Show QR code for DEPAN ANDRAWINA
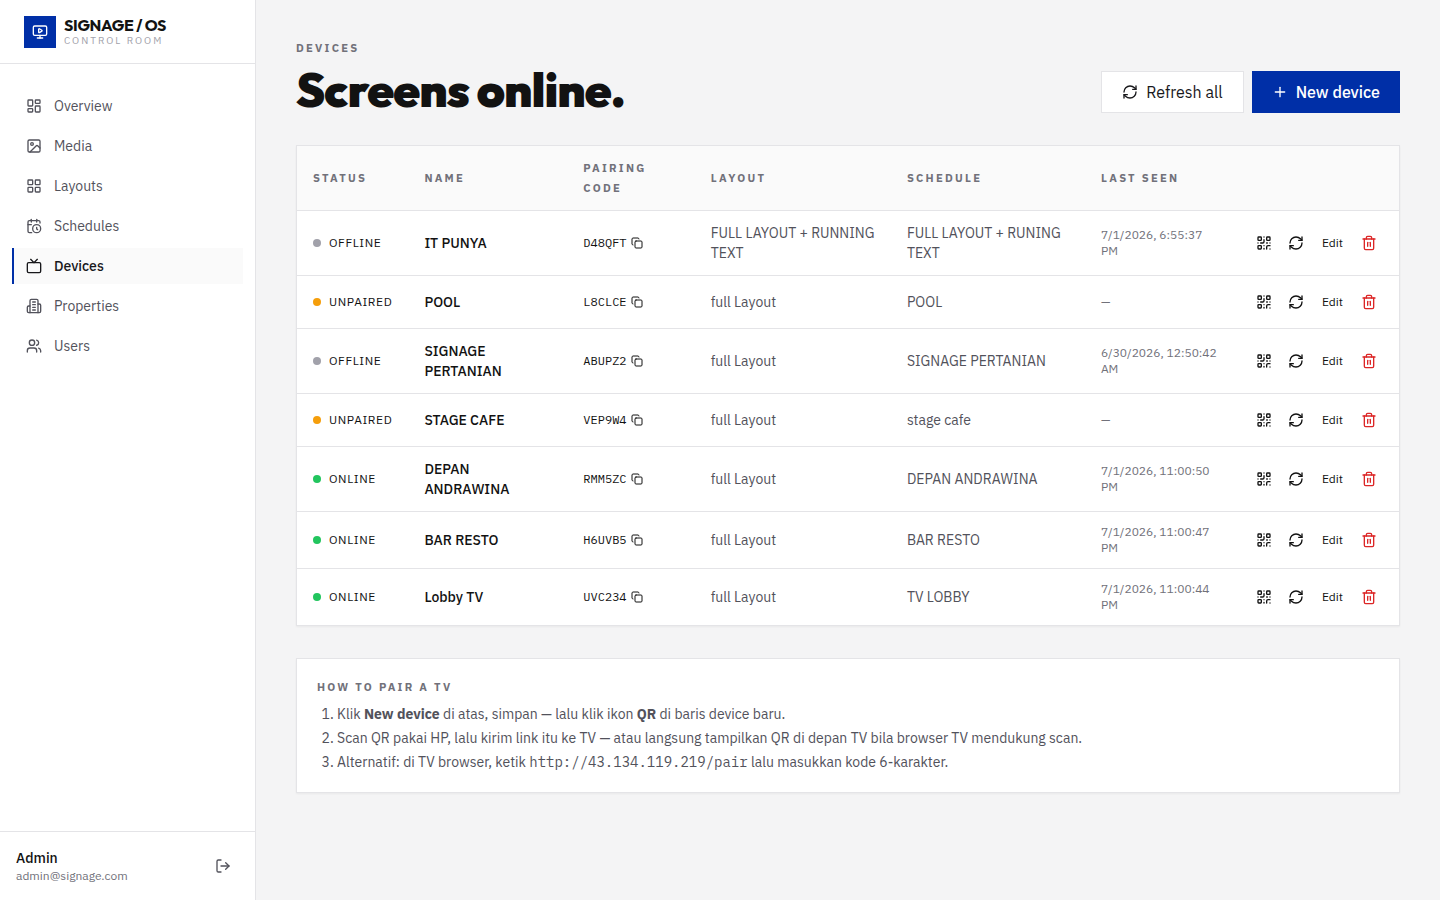1440x900 pixels. pyautogui.click(x=1264, y=479)
